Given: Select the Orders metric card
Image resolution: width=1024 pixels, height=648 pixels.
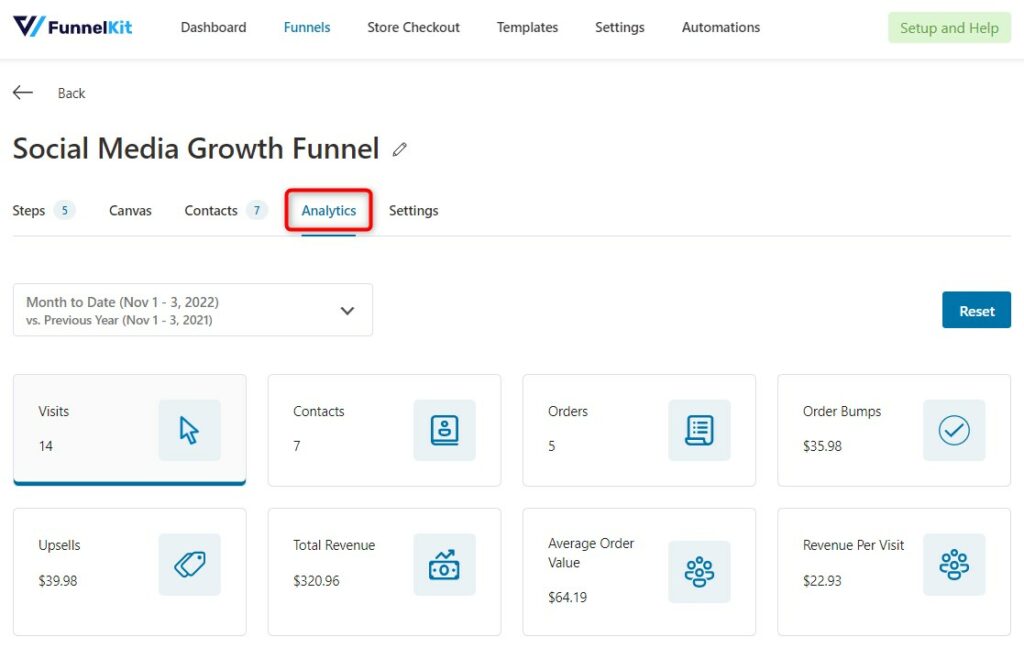Looking at the screenshot, I should (x=639, y=430).
